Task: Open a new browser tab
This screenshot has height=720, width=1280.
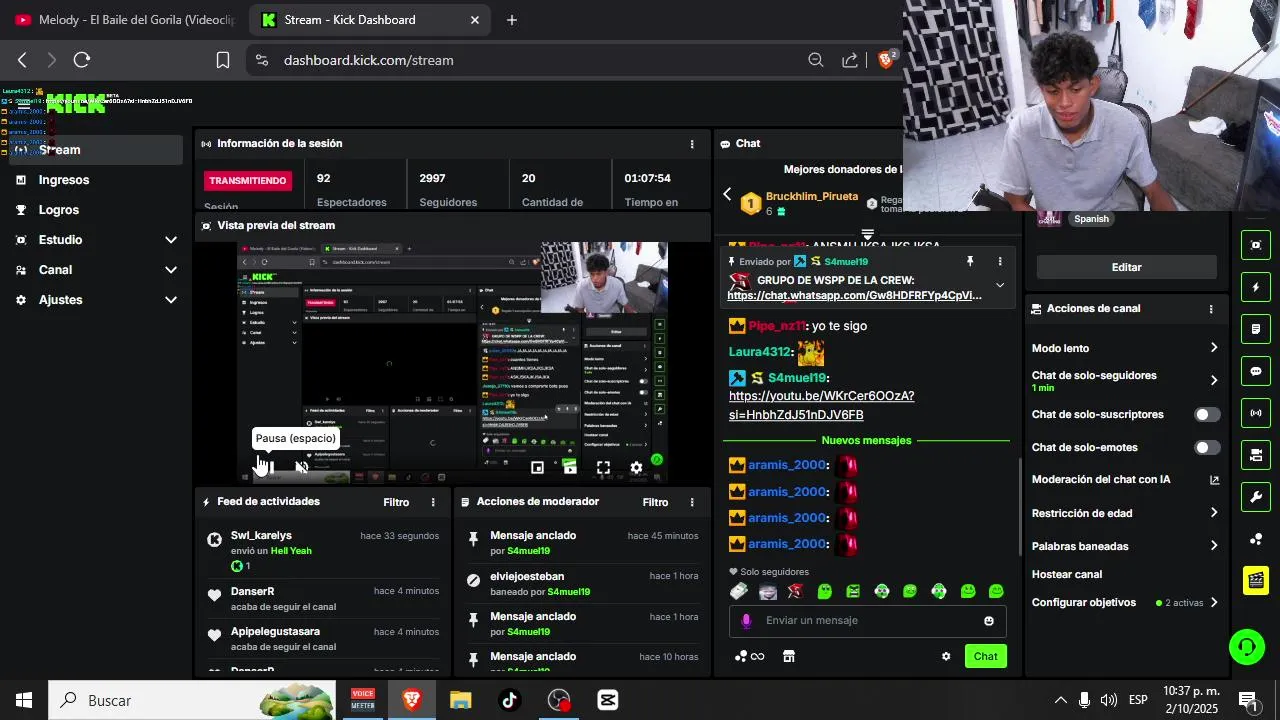Action: pyautogui.click(x=512, y=20)
